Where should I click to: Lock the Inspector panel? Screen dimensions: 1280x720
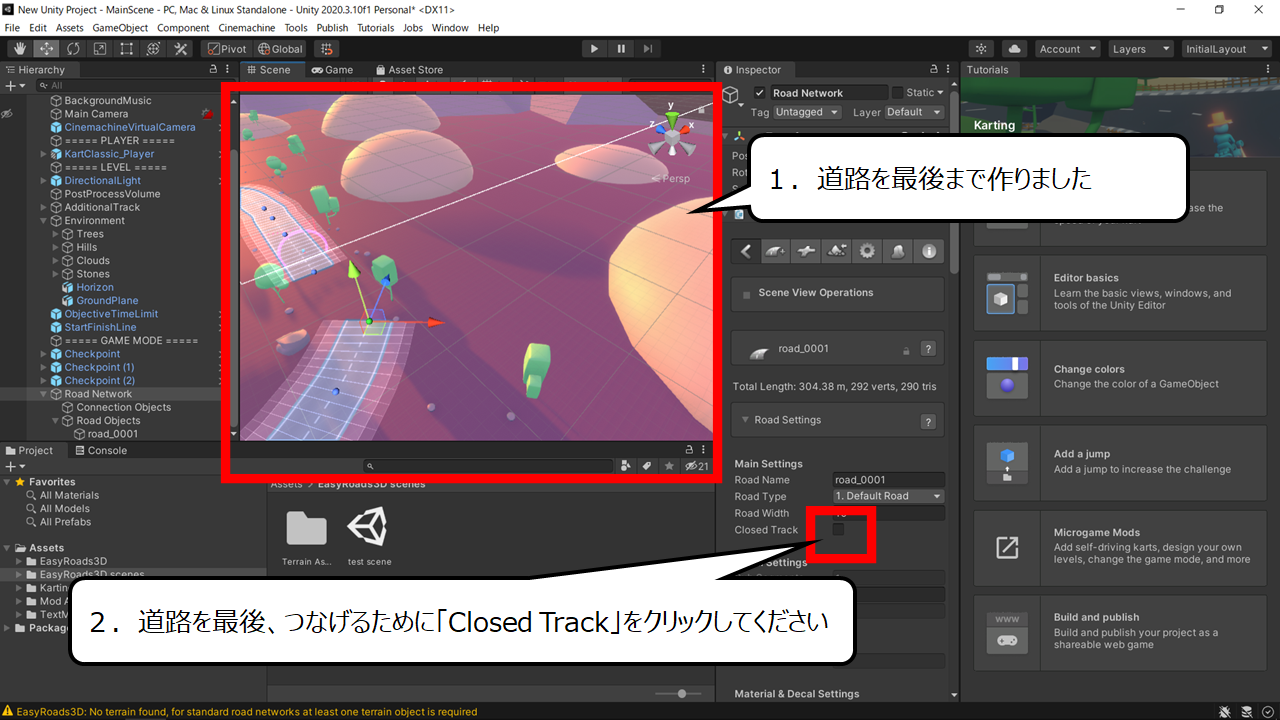pos(934,70)
